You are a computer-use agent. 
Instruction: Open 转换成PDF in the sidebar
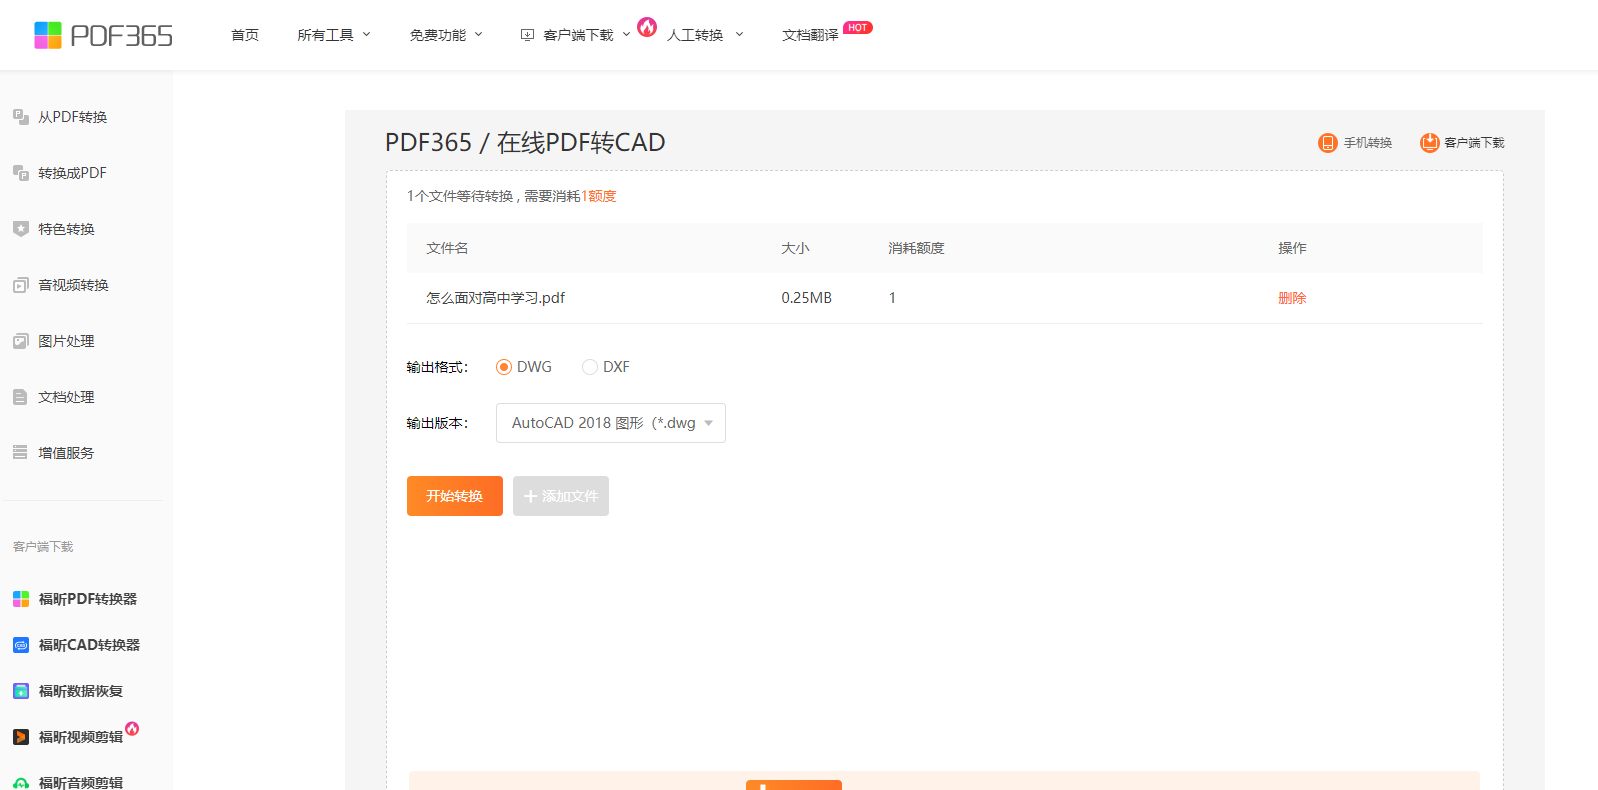72,173
